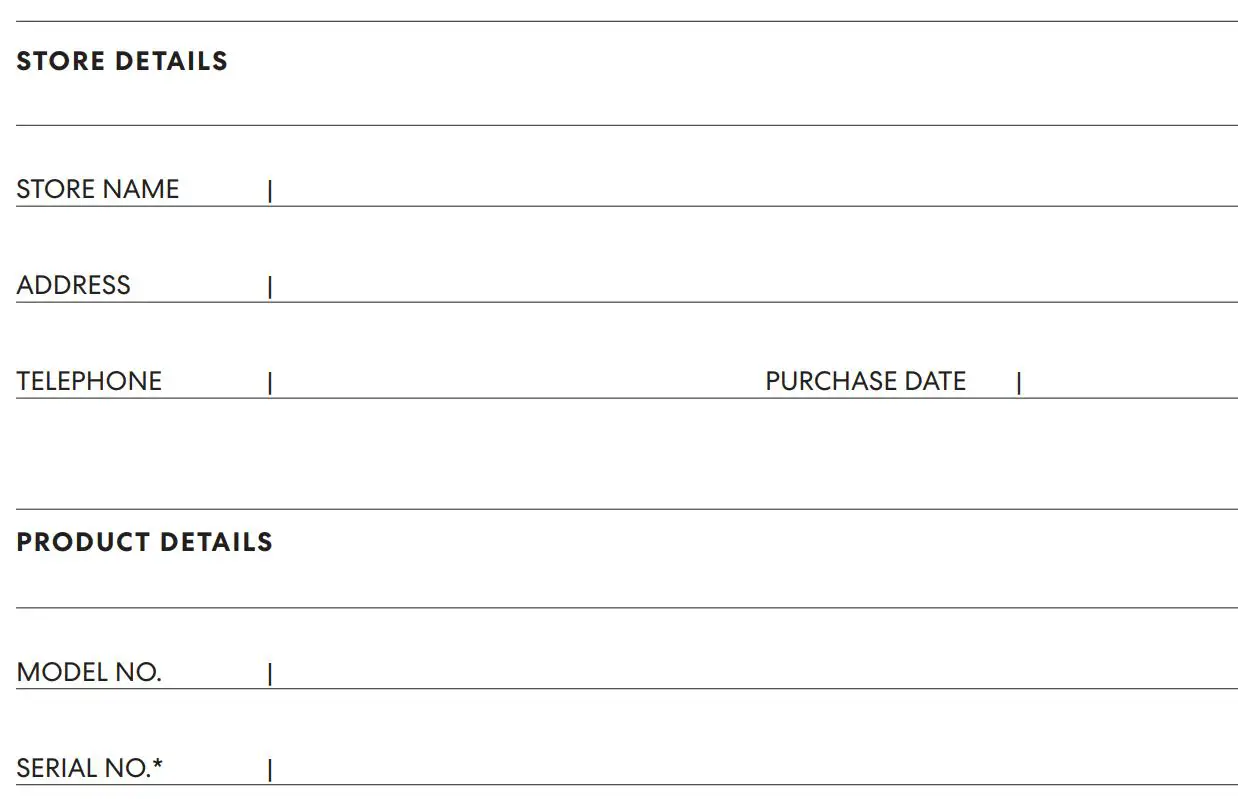The height and width of the screenshot is (799, 1238).
Task: Click the SERIAL NO.* label text
Action: point(90,769)
